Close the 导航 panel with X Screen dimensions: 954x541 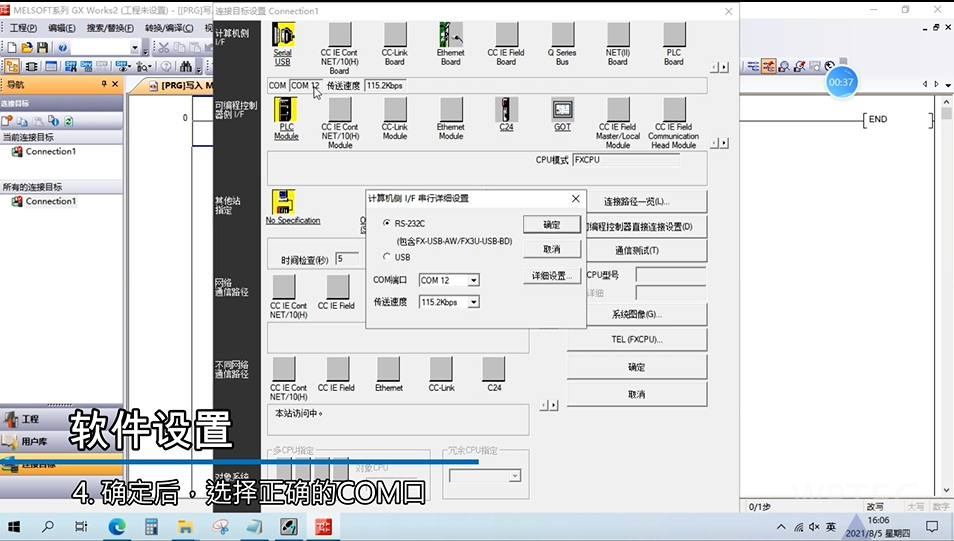[x=115, y=84]
